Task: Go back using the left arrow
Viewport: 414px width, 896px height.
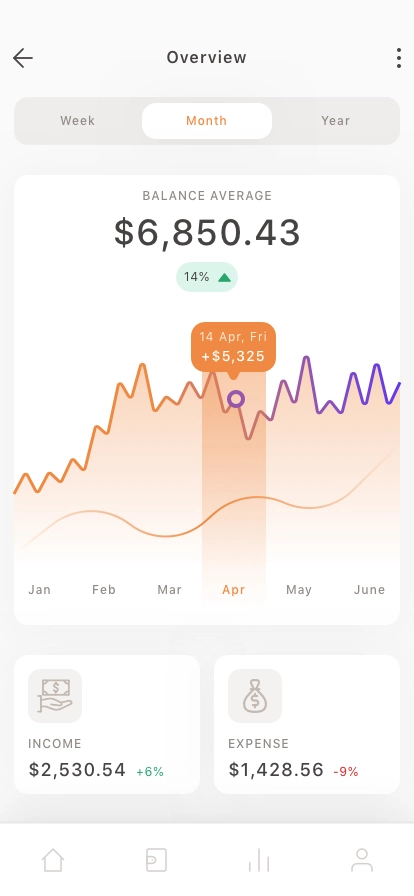Action: (x=23, y=58)
